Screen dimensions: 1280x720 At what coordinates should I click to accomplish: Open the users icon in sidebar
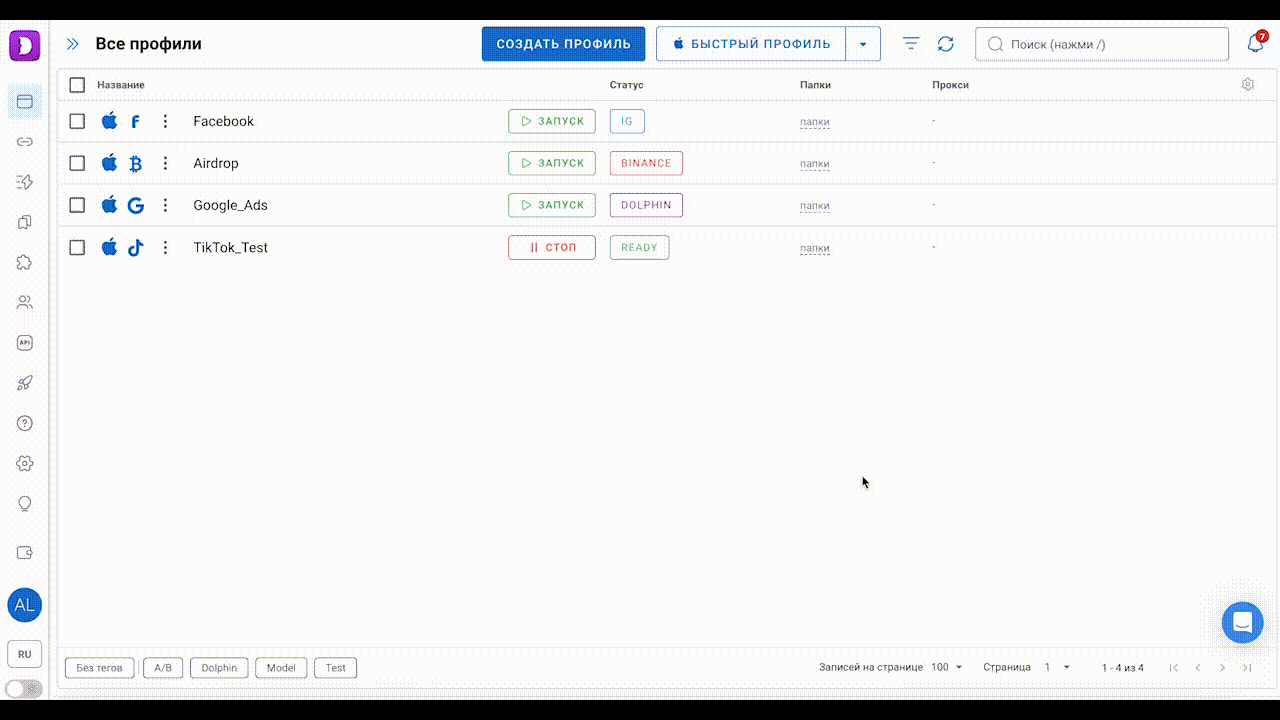click(25, 302)
